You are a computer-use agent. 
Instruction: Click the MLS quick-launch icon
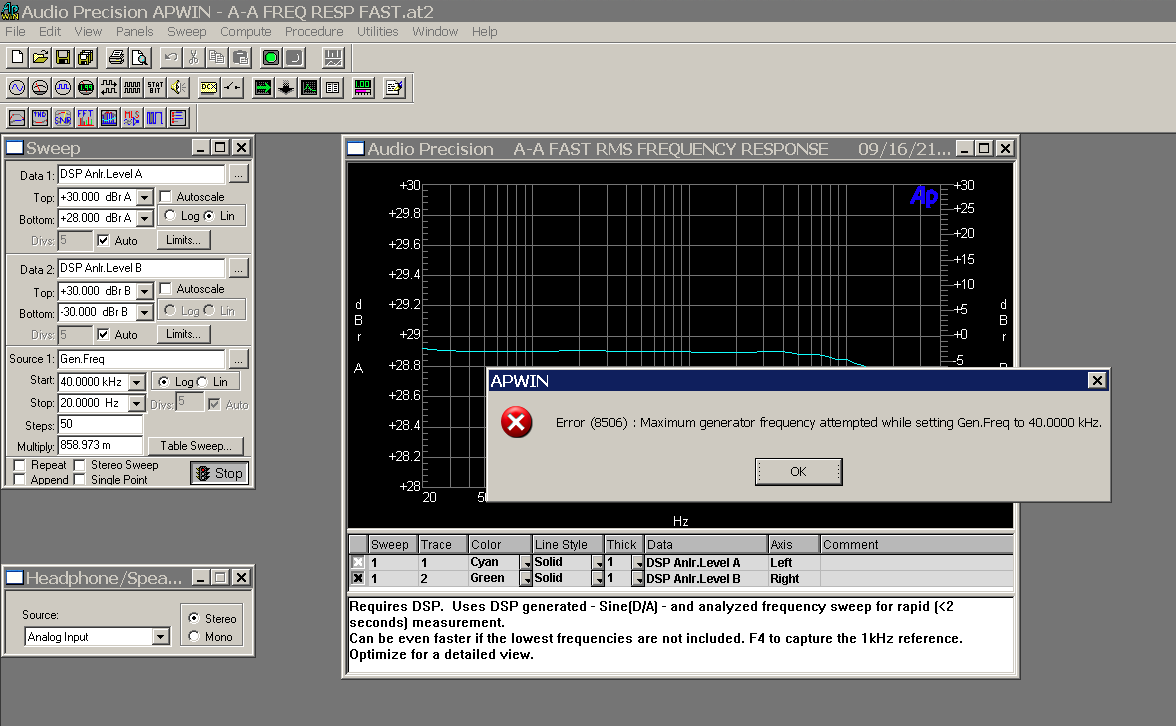pyautogui.click(x=132, y=118)
